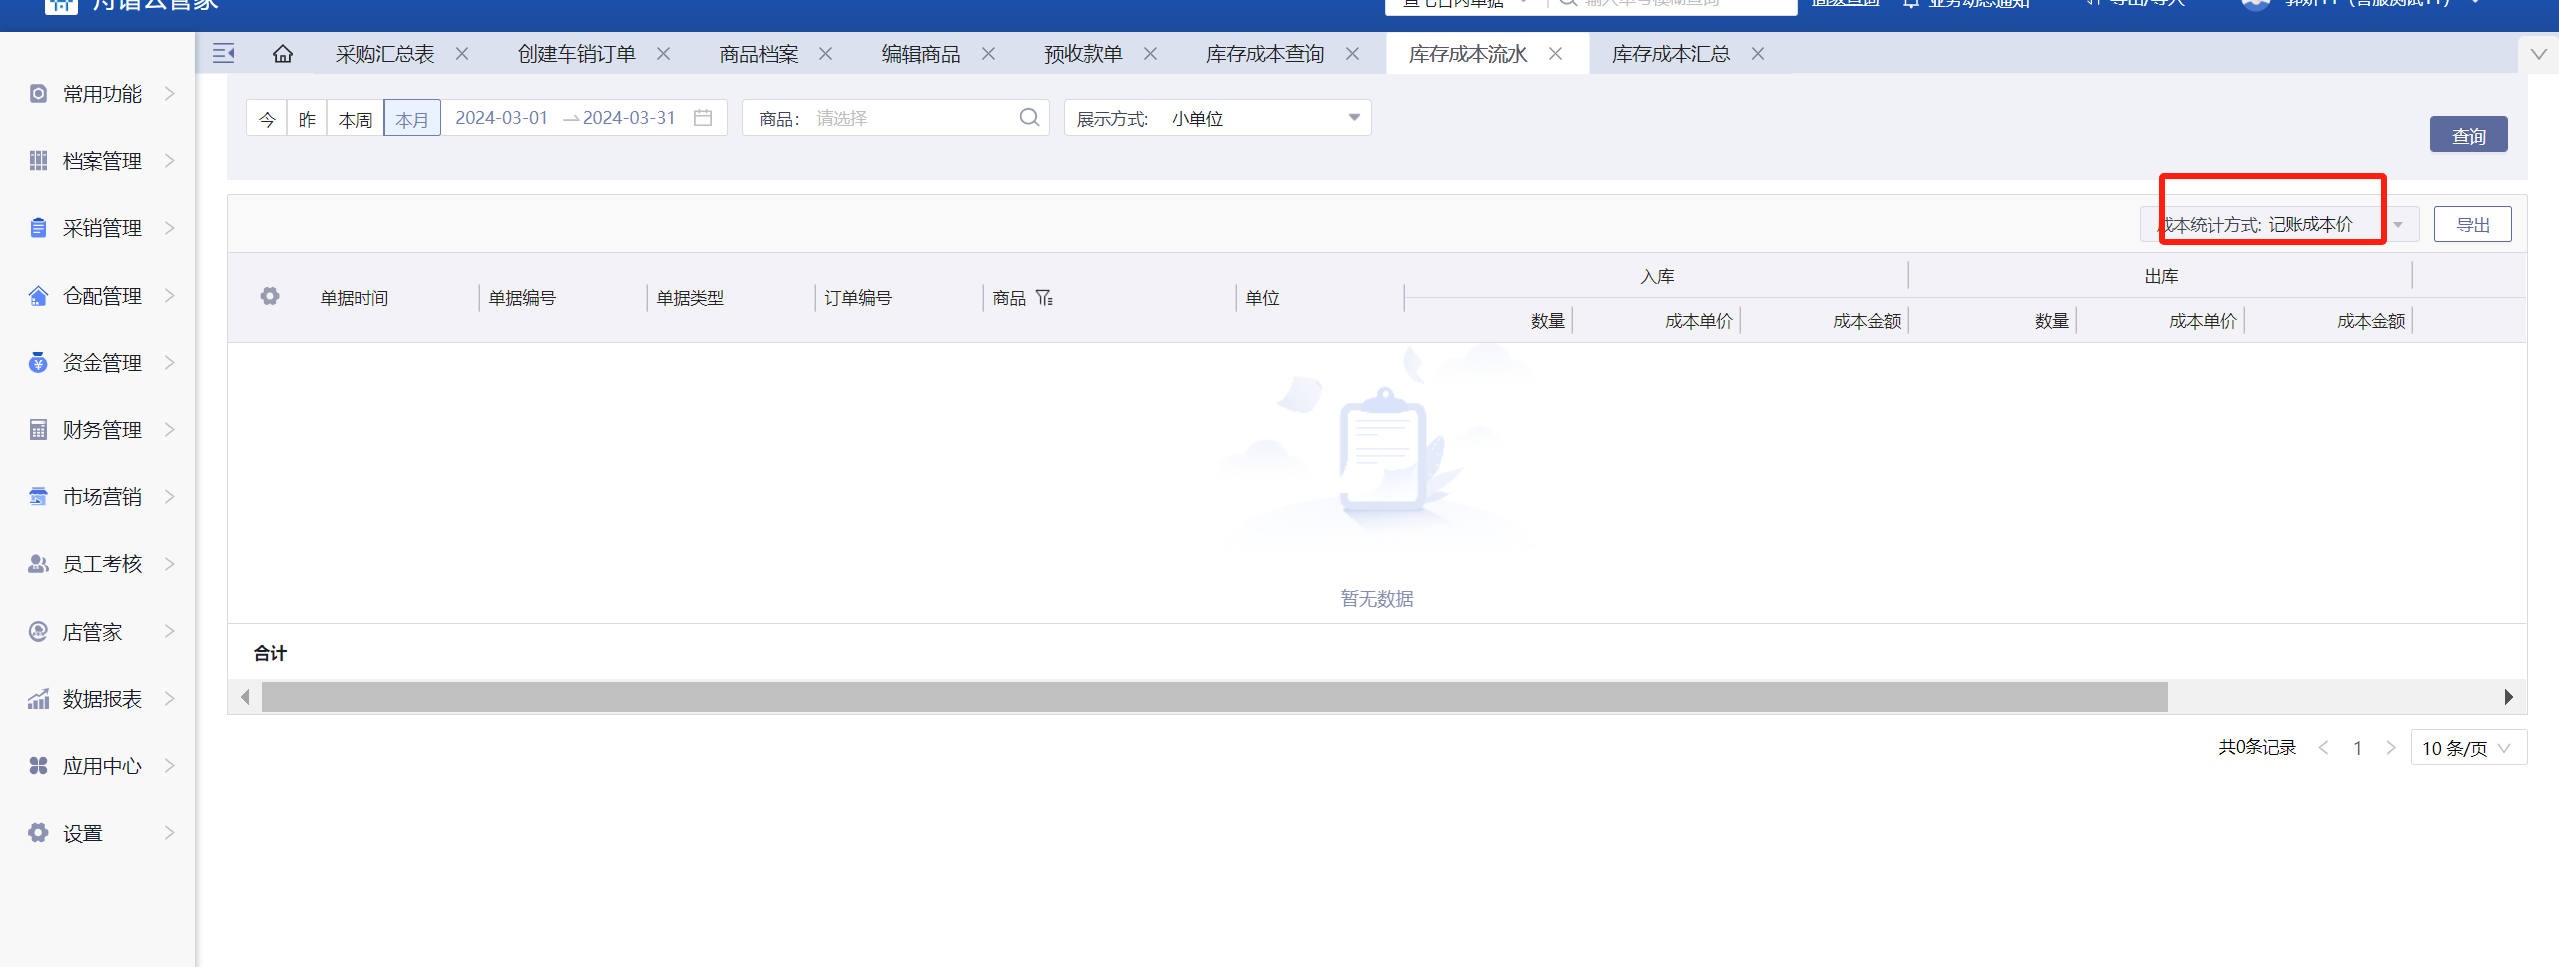The height and width of the screenshot is (967, 2559).
Task: Click the 查询 button
Action: pos(2467,135)
